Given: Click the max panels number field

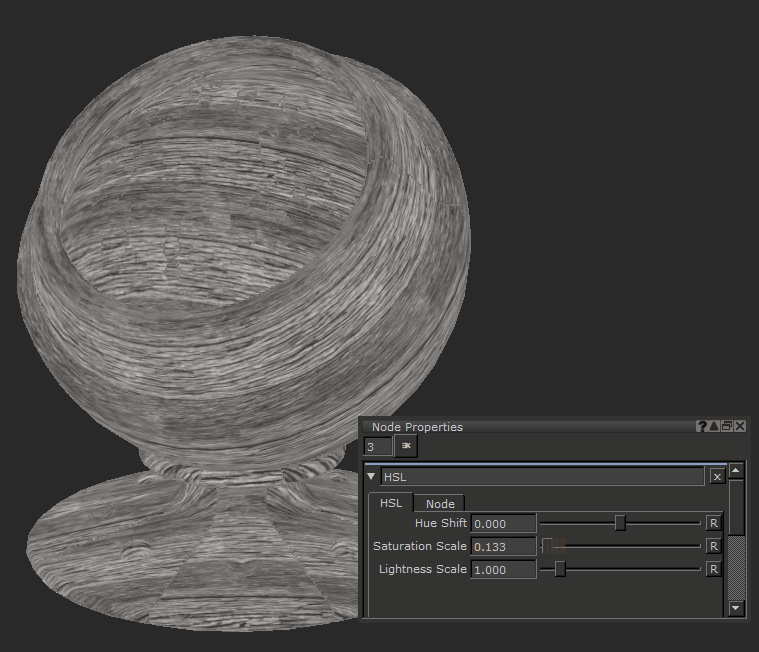Looking at the screenshot, I should click(x=378, y=446).
